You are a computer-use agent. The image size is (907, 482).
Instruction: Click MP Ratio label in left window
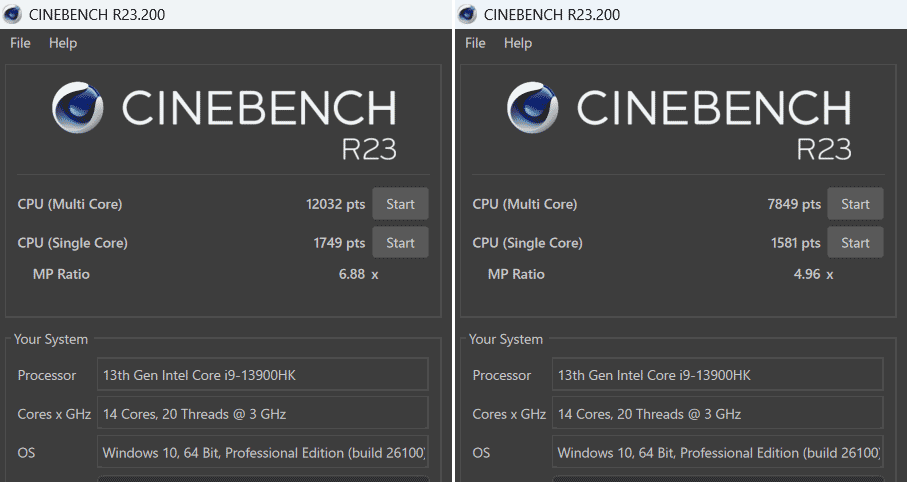61,274
